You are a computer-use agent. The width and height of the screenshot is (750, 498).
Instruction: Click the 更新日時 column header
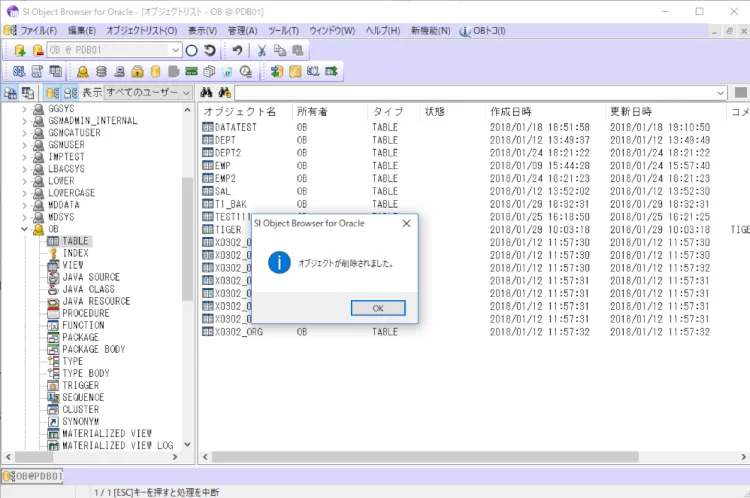tap(665, 111)
